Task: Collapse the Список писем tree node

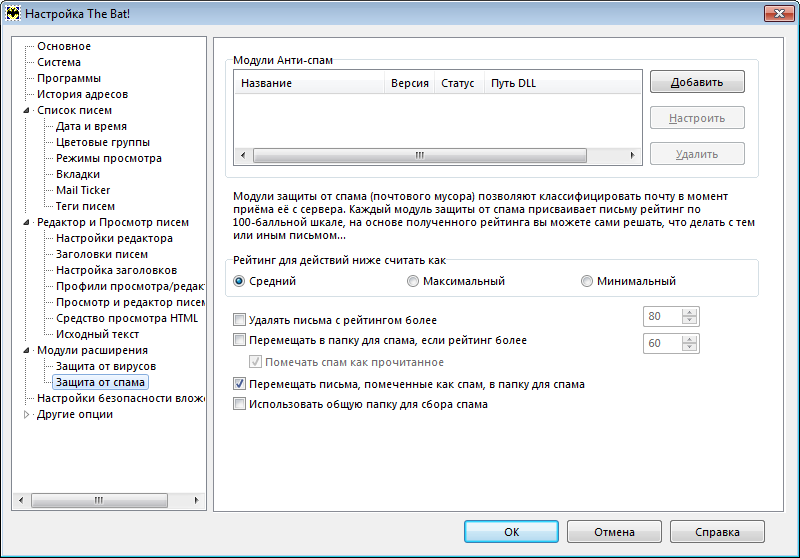Action: click(x=26, y=111)
